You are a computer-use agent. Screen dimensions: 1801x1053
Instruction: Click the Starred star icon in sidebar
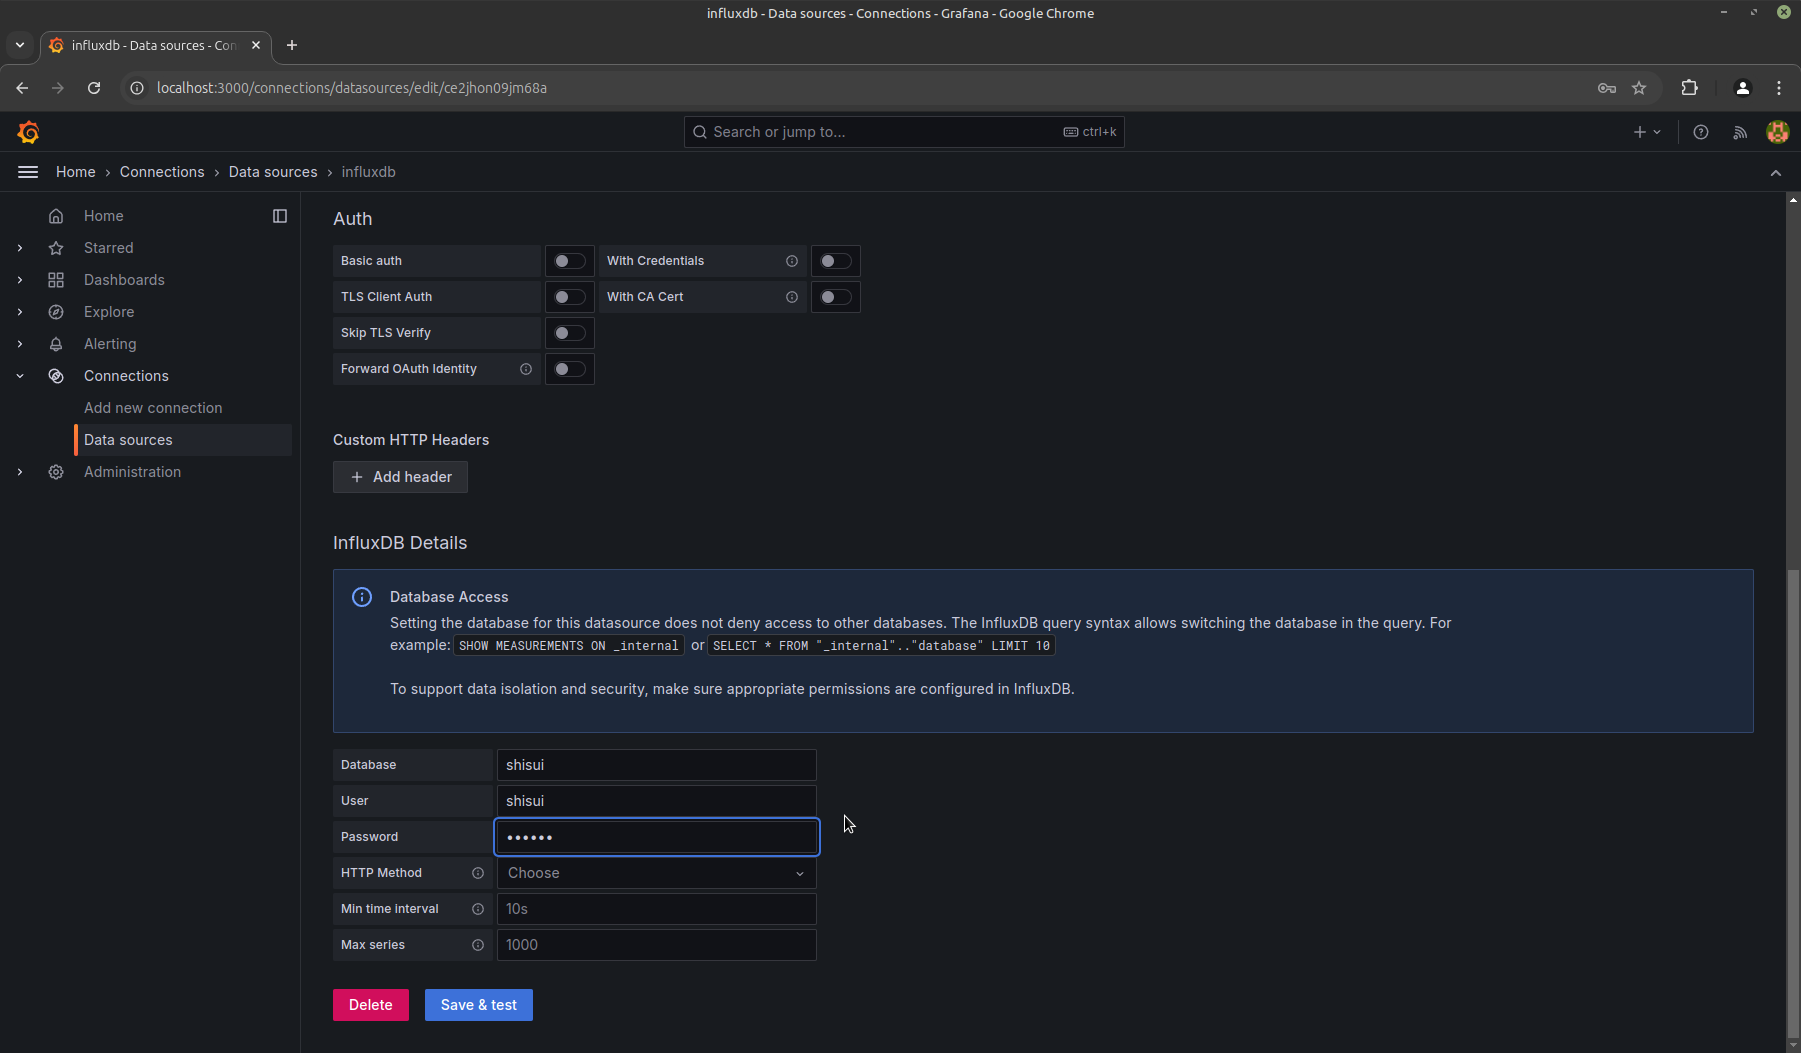tap(56, 248)
